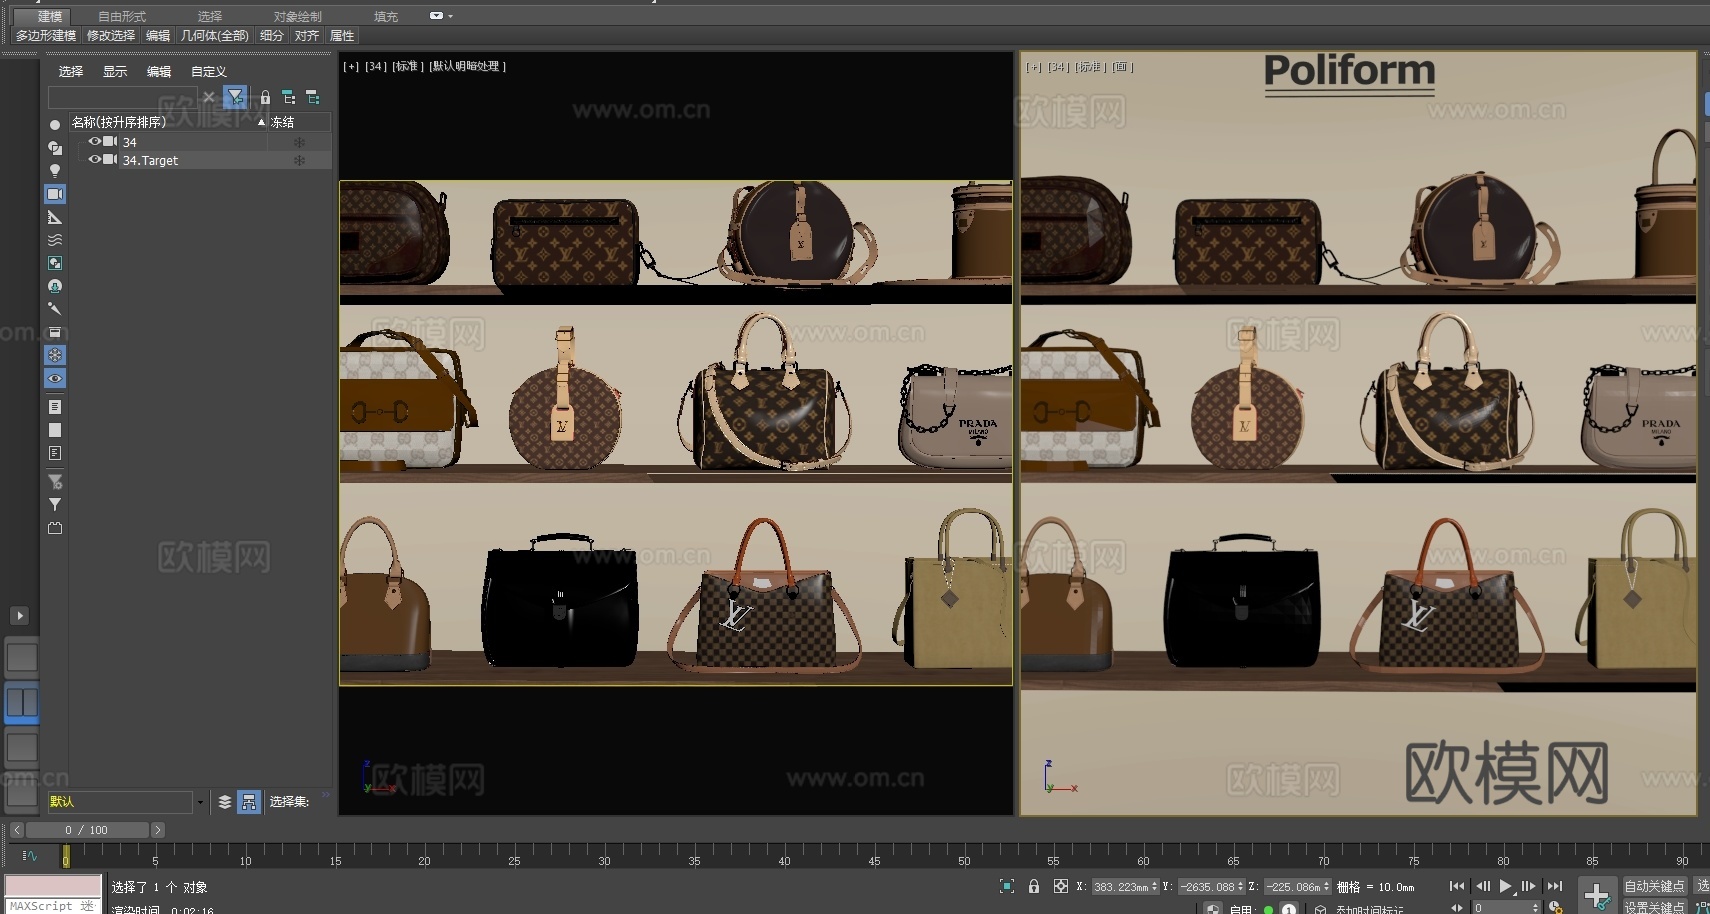Toggle the helpers filter icon
The height and width of the screenshot is (914, 1710).
click(55, 217)
